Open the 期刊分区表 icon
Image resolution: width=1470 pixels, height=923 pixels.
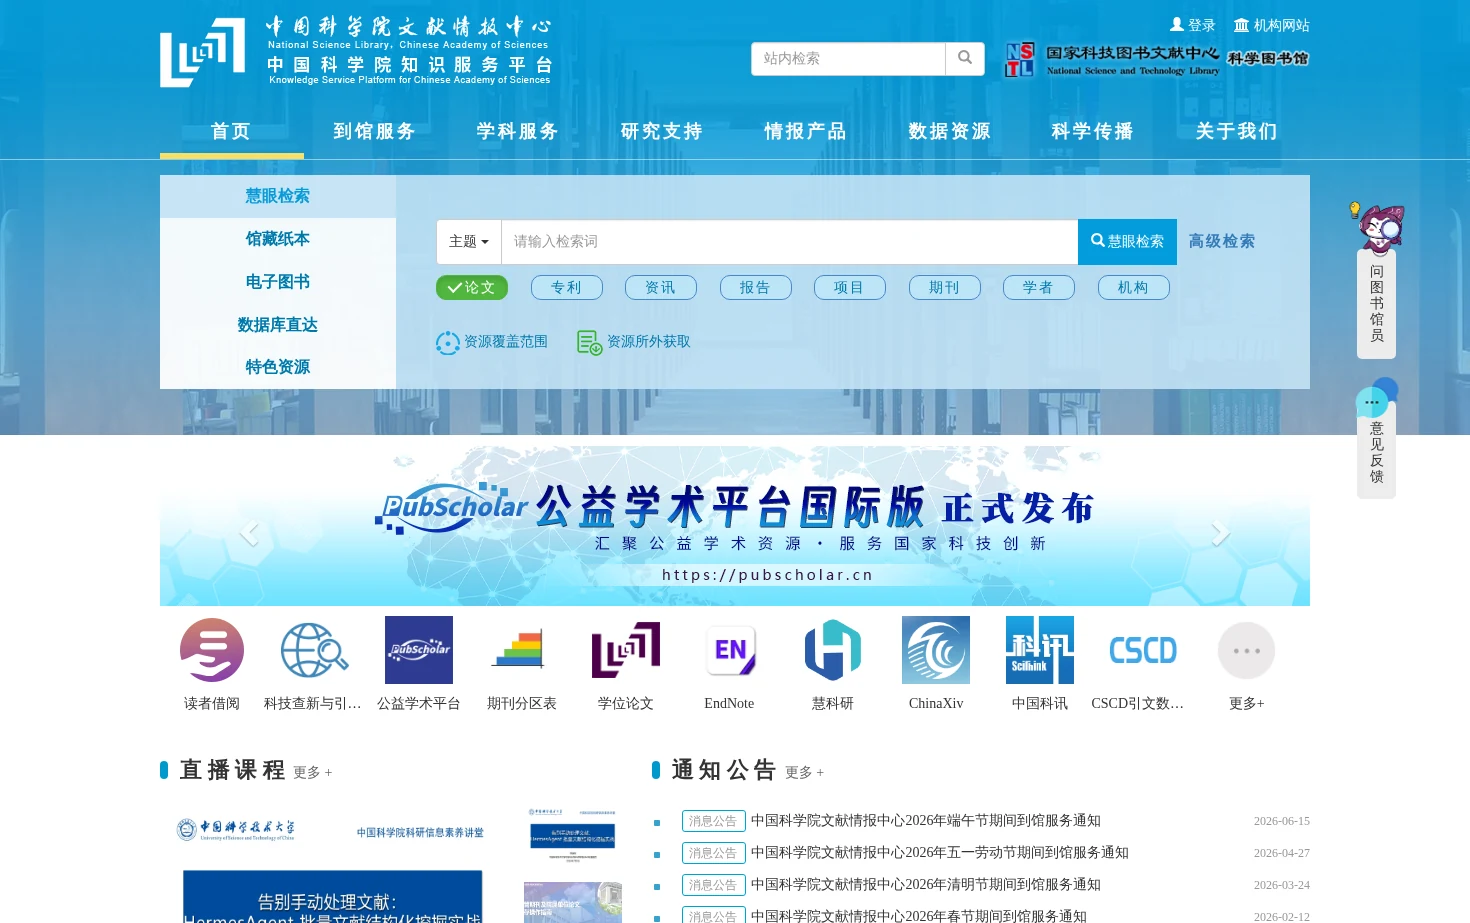[521, 650]
